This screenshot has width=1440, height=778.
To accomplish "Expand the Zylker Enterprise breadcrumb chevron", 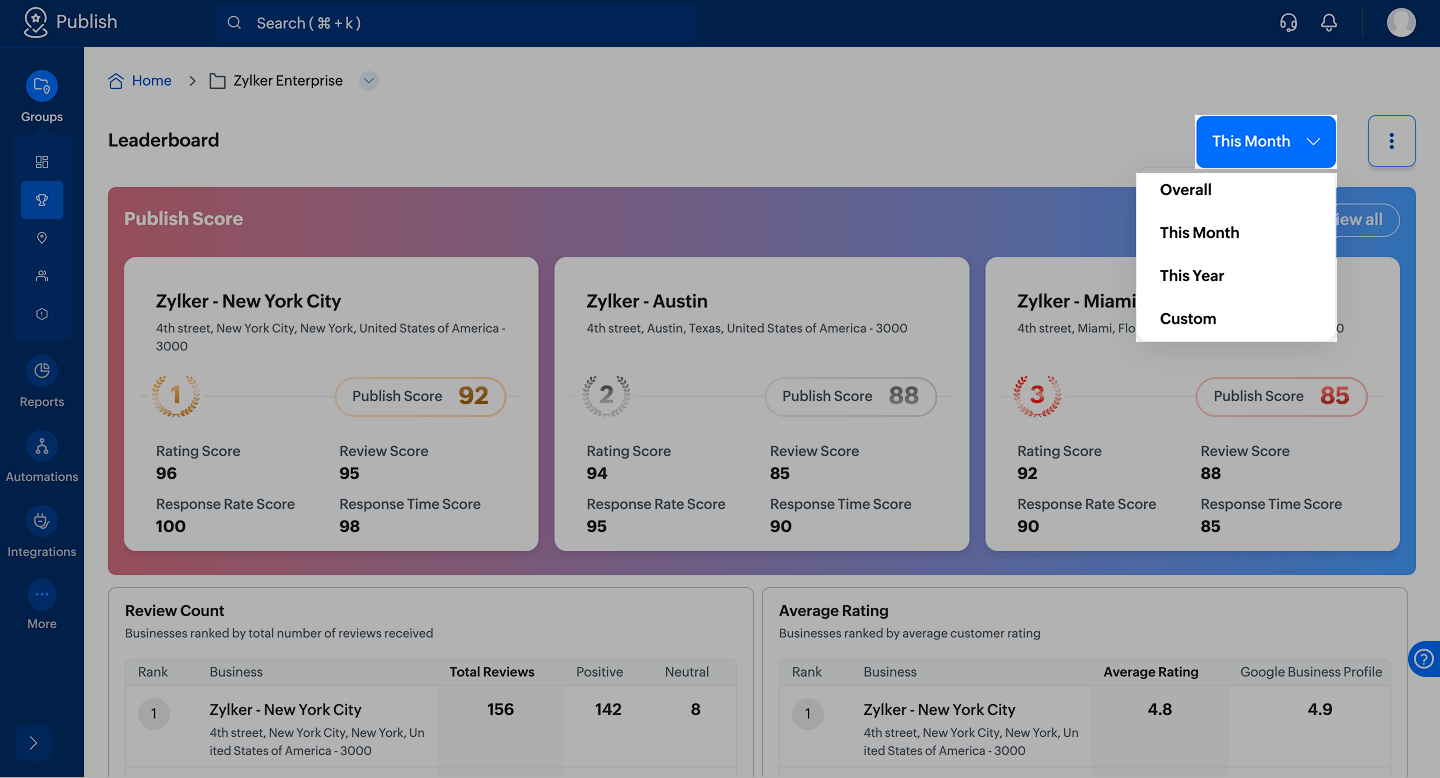I will pos(369,81).
